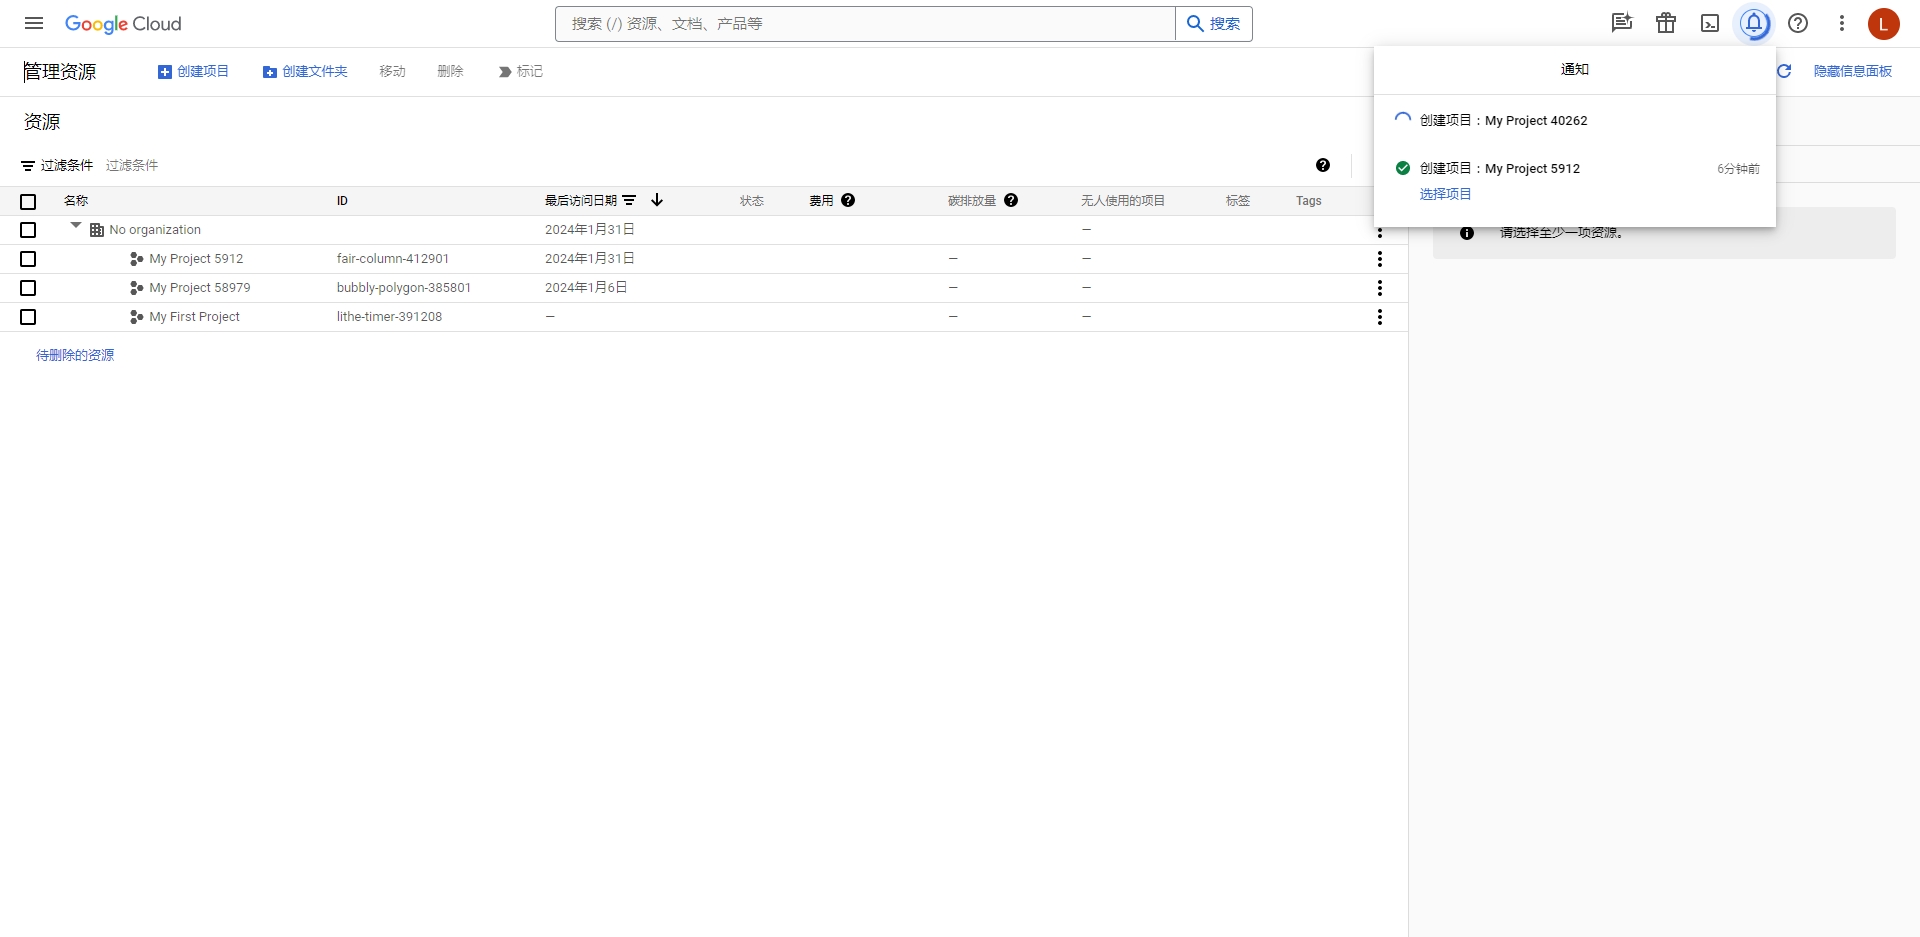The width and height of the screenshot is (1920, 937).
Task: Toggle the notifications bell icon
Action: coord(1754,23)
